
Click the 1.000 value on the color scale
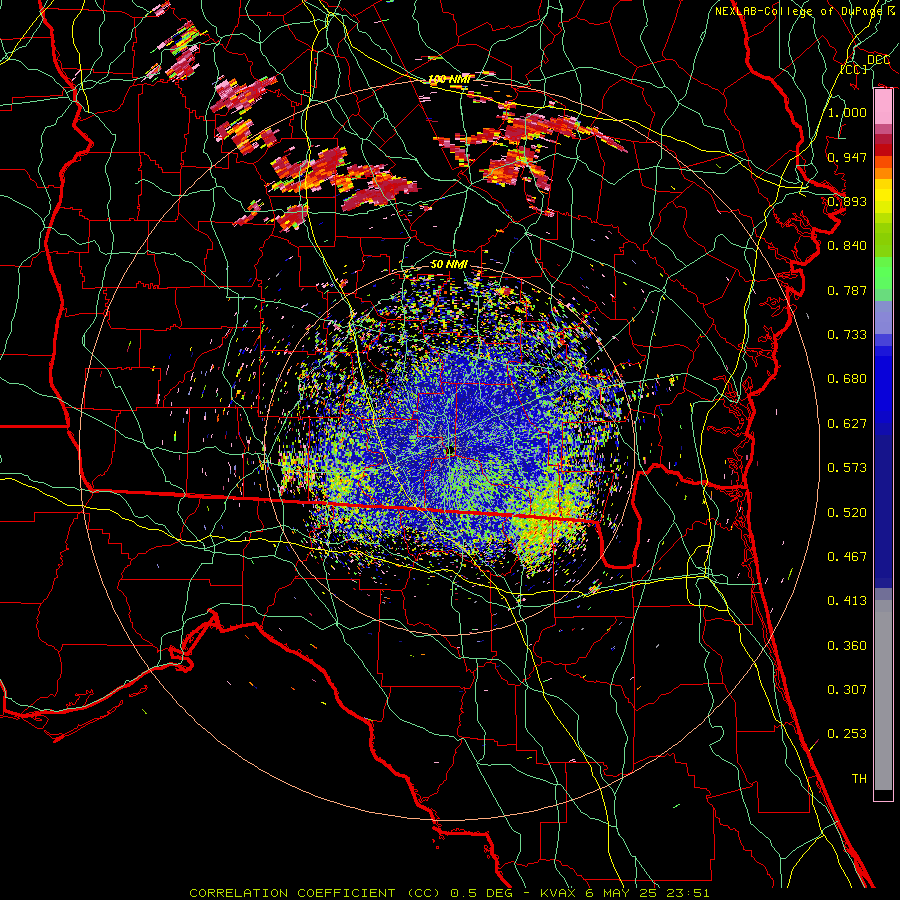coord(847,112)
